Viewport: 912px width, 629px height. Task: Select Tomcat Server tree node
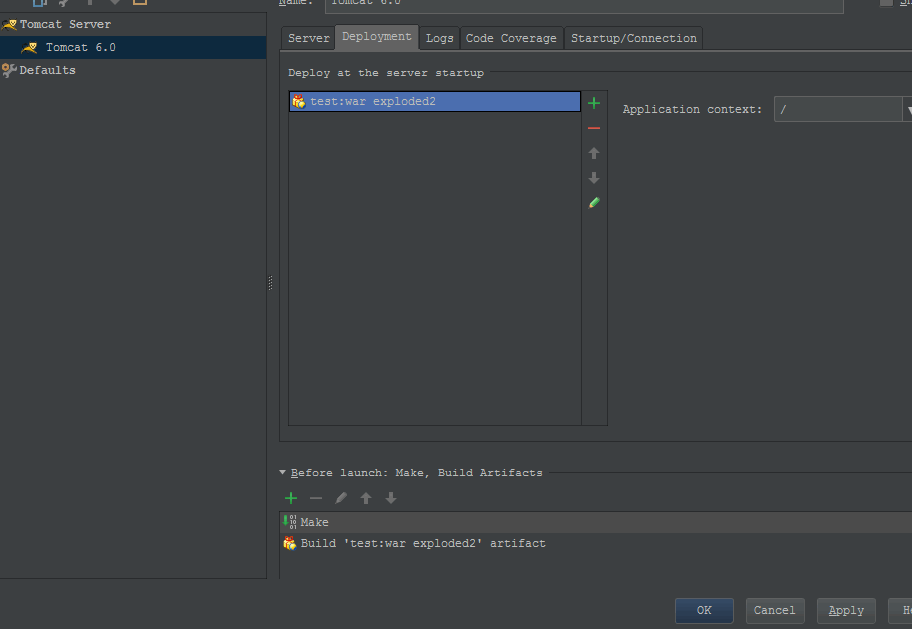133,24
